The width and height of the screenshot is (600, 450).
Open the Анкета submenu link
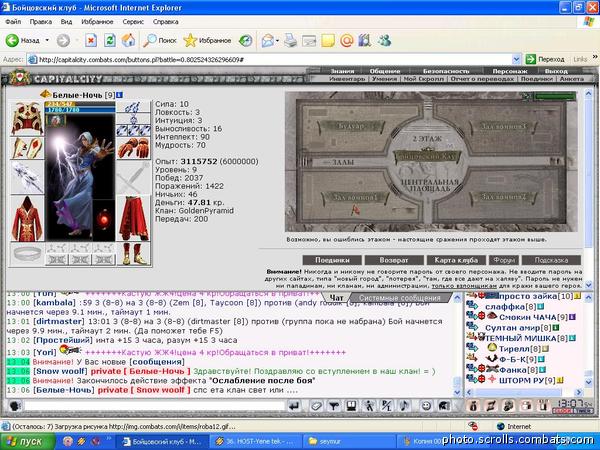click(572, 78)
